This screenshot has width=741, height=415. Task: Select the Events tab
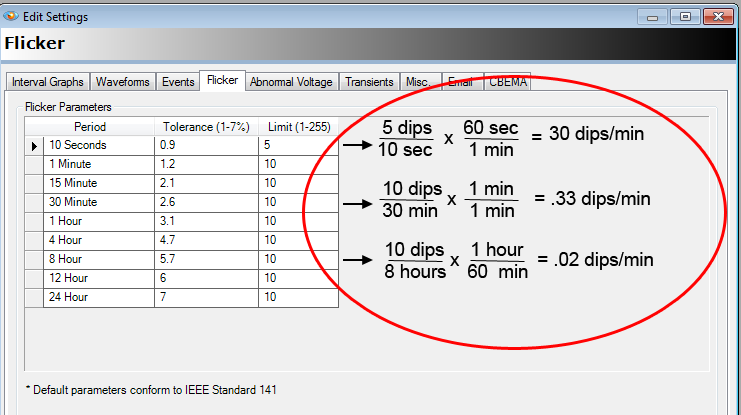coord(176,82)
